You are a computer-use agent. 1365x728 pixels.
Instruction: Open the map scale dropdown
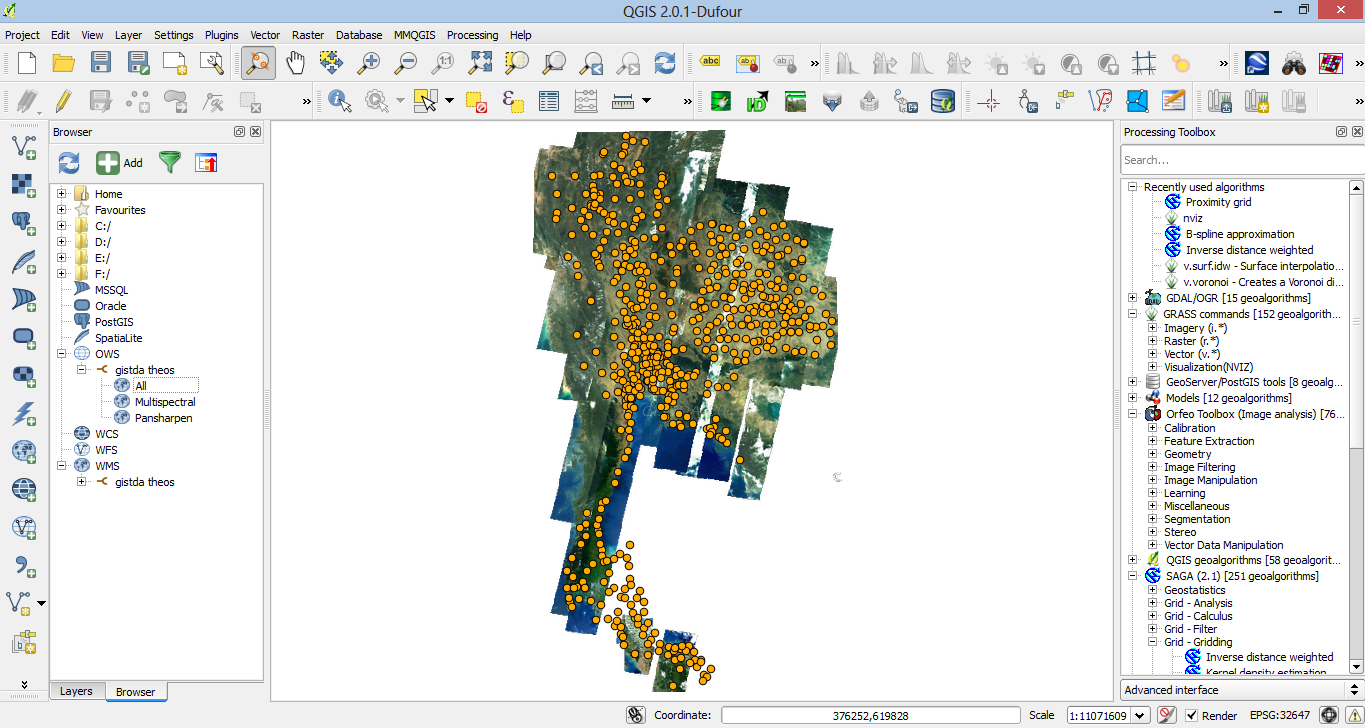[1141, 715]
